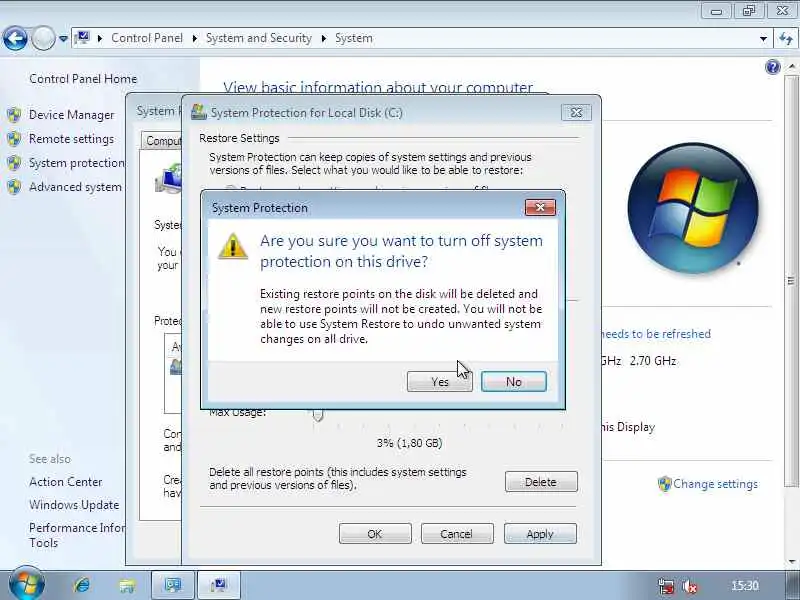This screenshot has height=600, width=800.
Task: Minimize the Control Panel window
Action: coord(716,10)
